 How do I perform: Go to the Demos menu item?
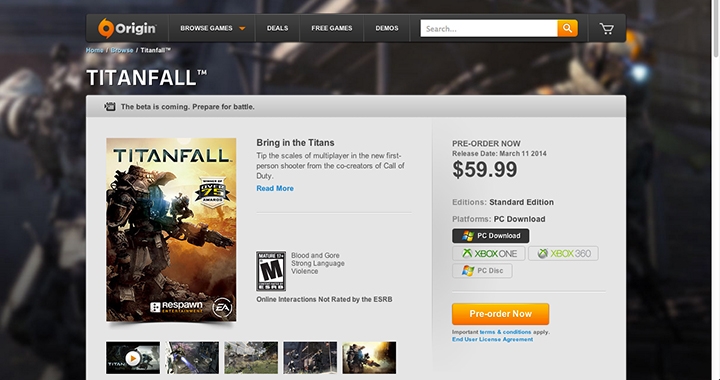pos(387,28)
